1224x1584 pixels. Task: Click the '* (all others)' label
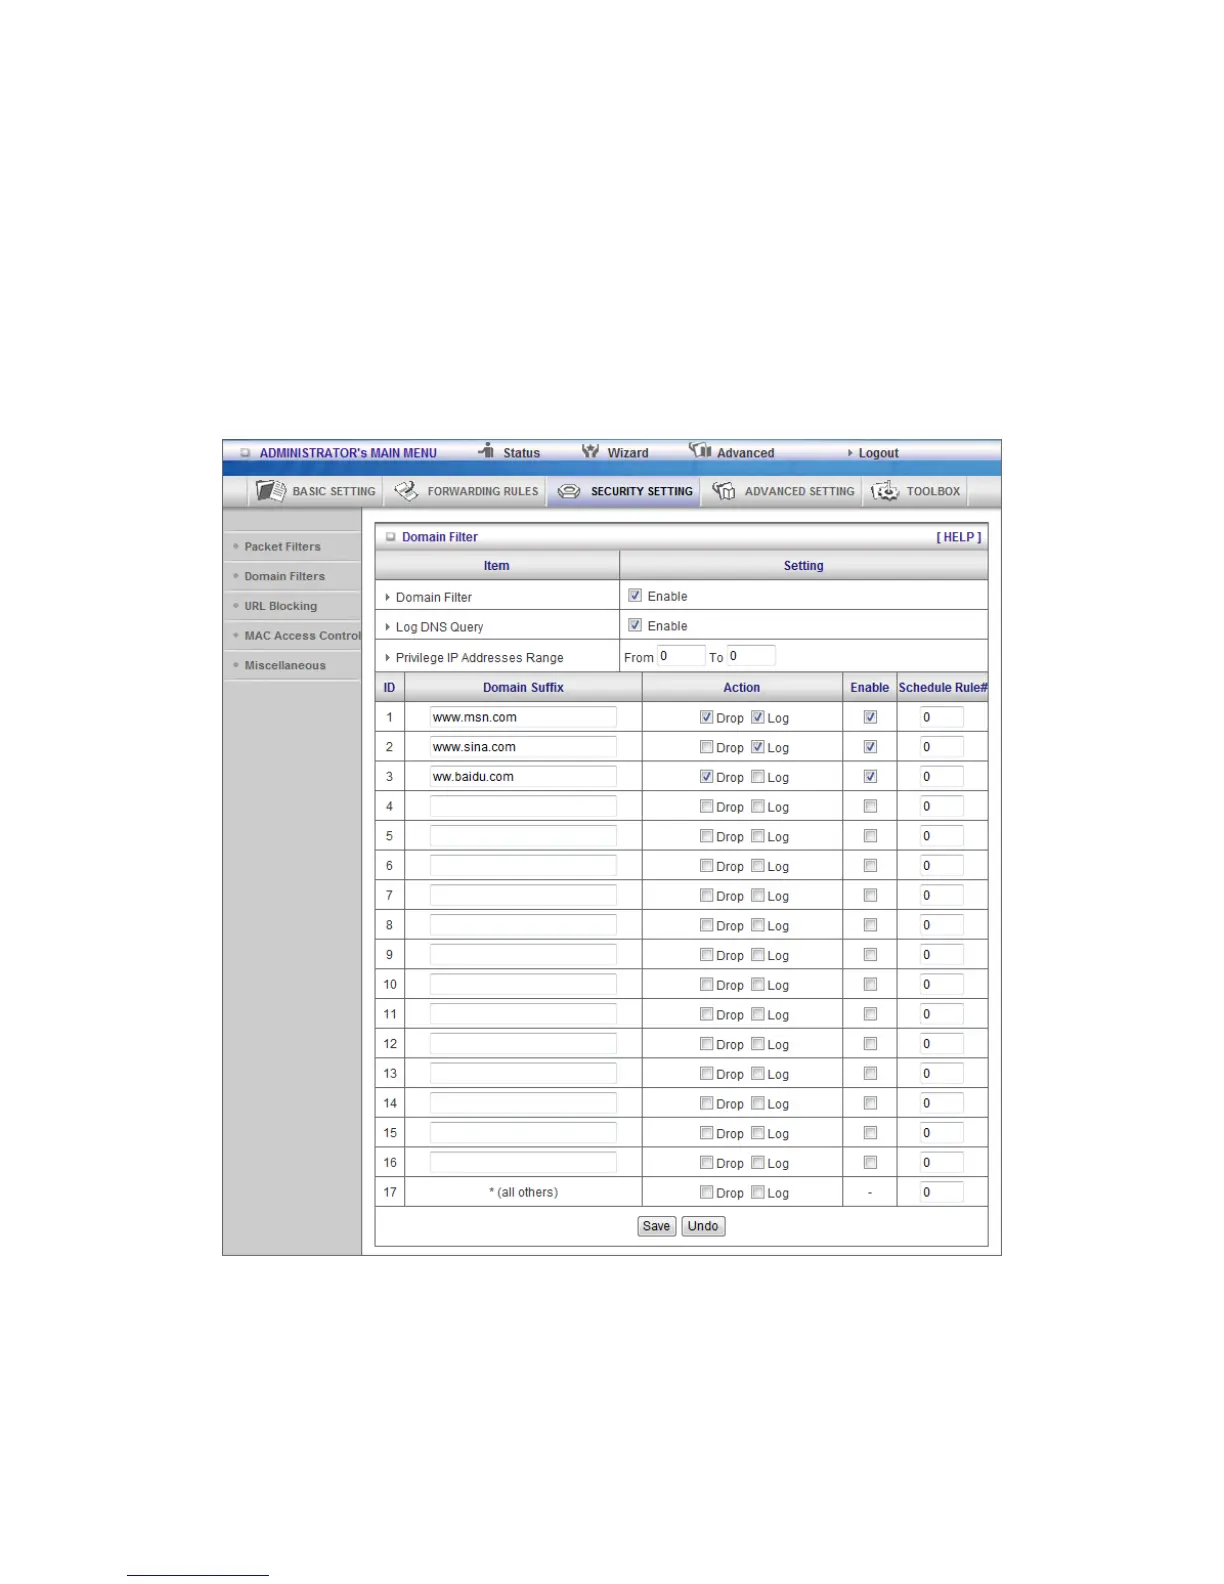pyautogui.click(x=523, y=1192)
